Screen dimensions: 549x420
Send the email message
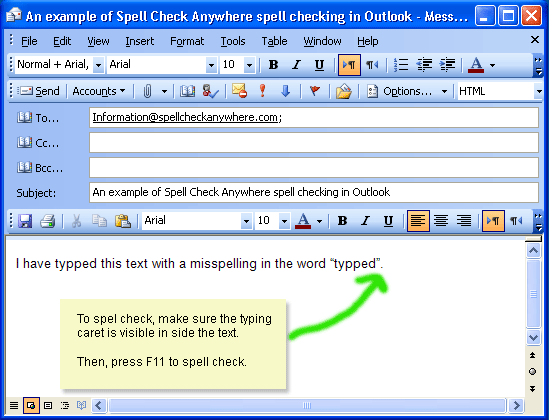39,91
